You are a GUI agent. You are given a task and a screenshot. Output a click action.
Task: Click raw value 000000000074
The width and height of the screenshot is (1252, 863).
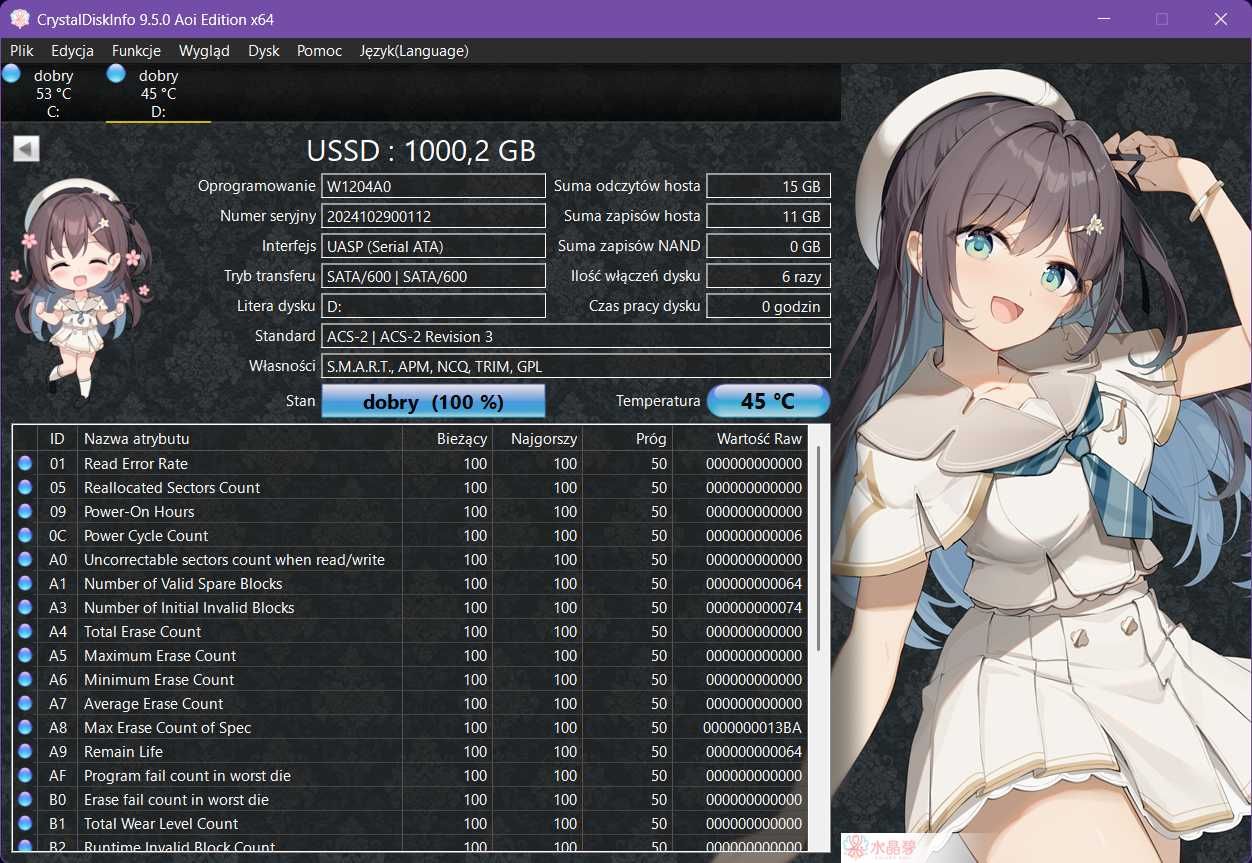tap(754, 607)
